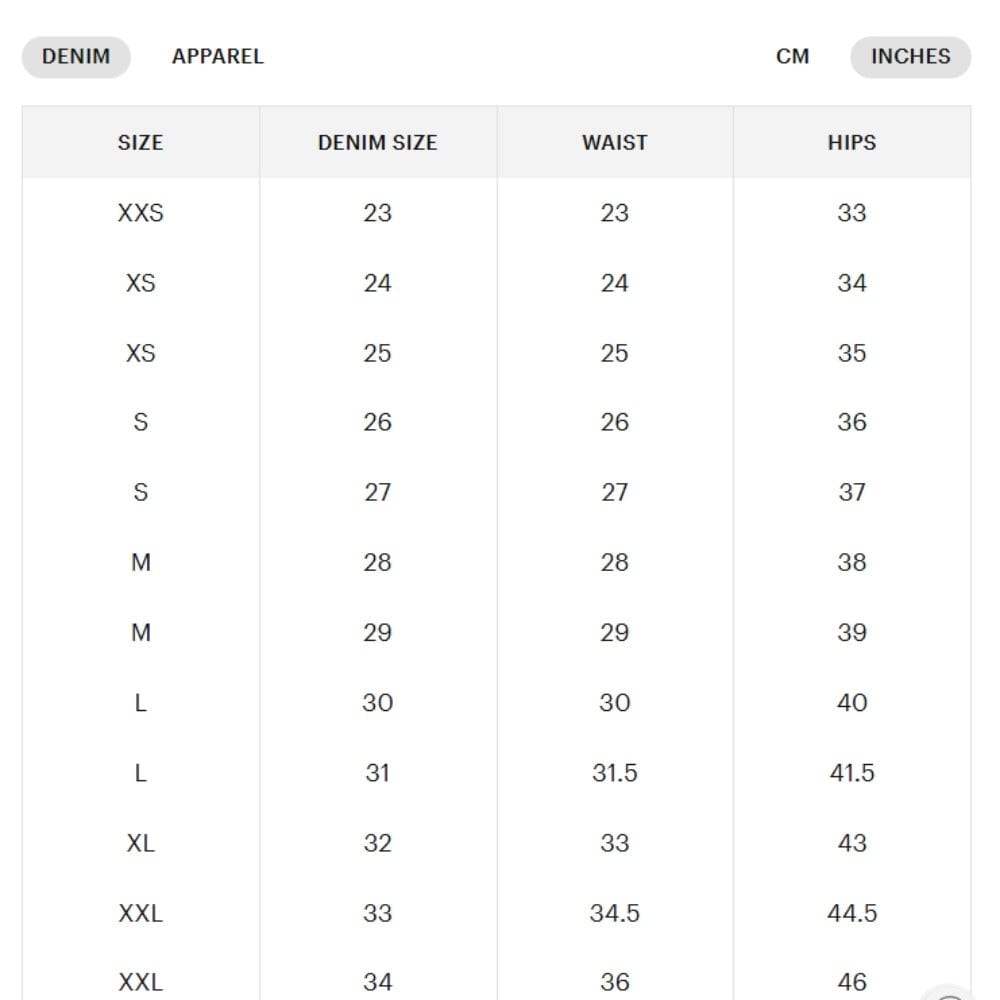
Task: Click the DENIM SIZE column header
Action: click(377, 143)
